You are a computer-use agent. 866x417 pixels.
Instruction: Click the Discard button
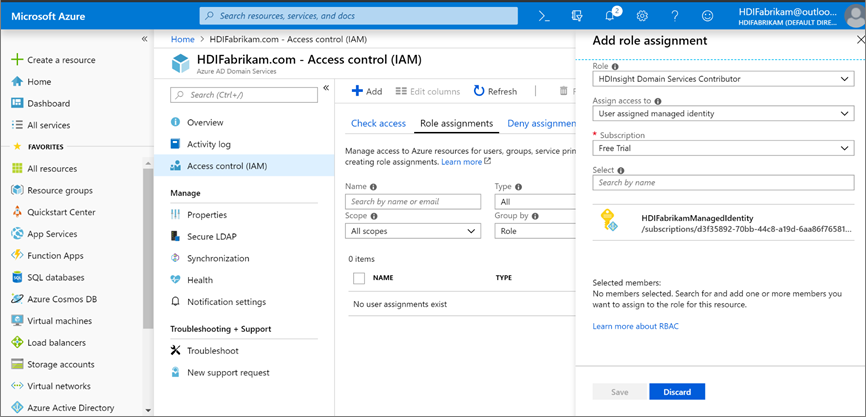(x=676, y=392)
